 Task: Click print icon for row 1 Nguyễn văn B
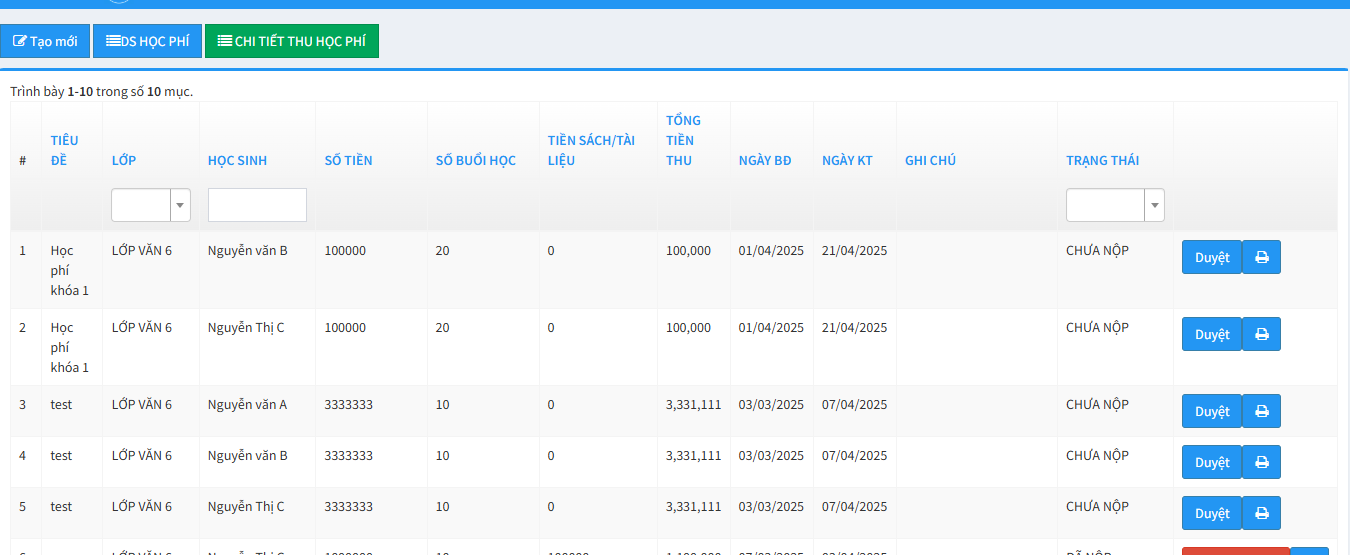click(1261, 257)
